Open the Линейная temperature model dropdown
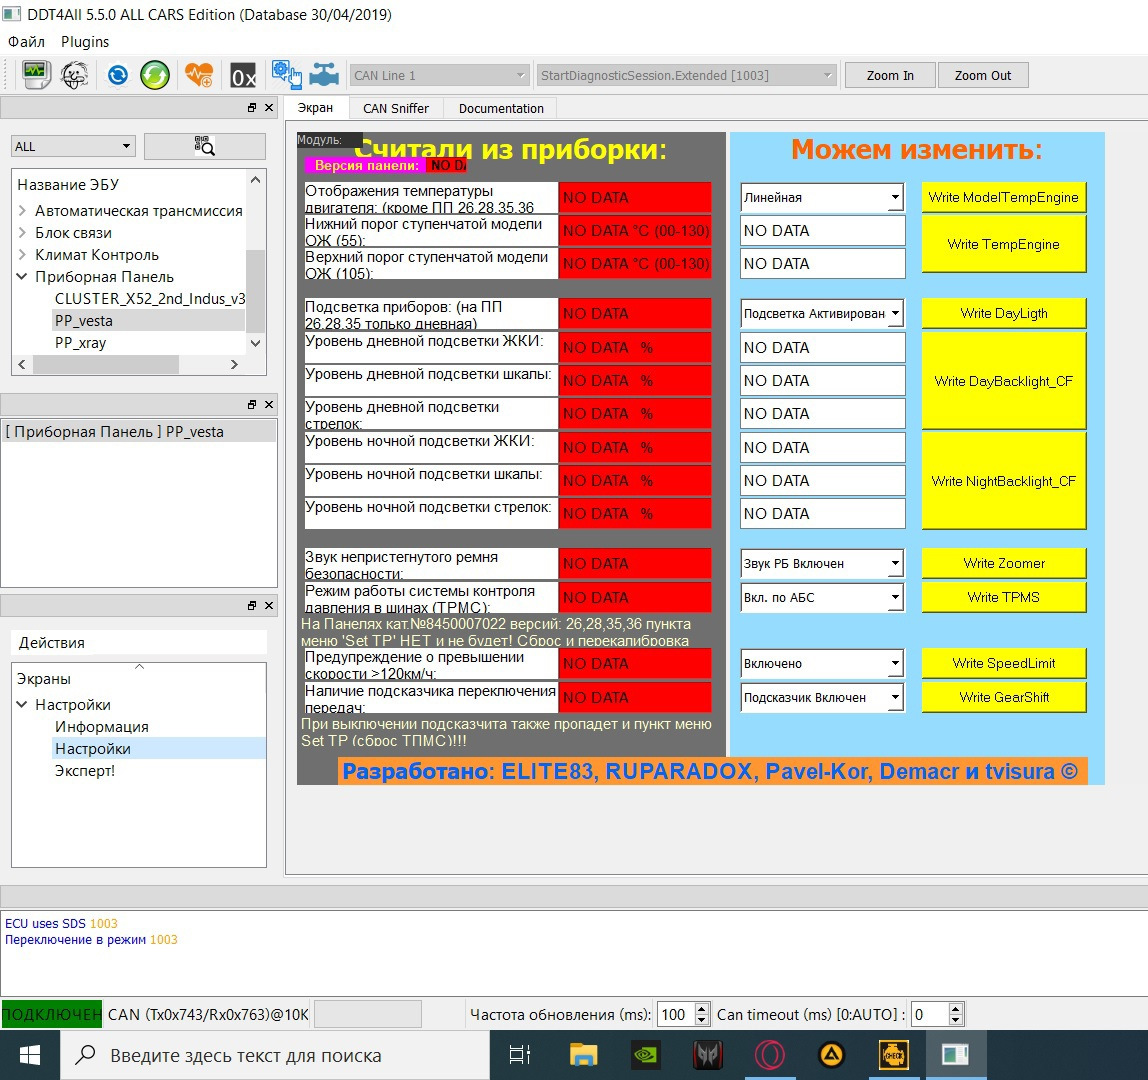Viewport: 1148px width, 1080px height. pos(821,197)
